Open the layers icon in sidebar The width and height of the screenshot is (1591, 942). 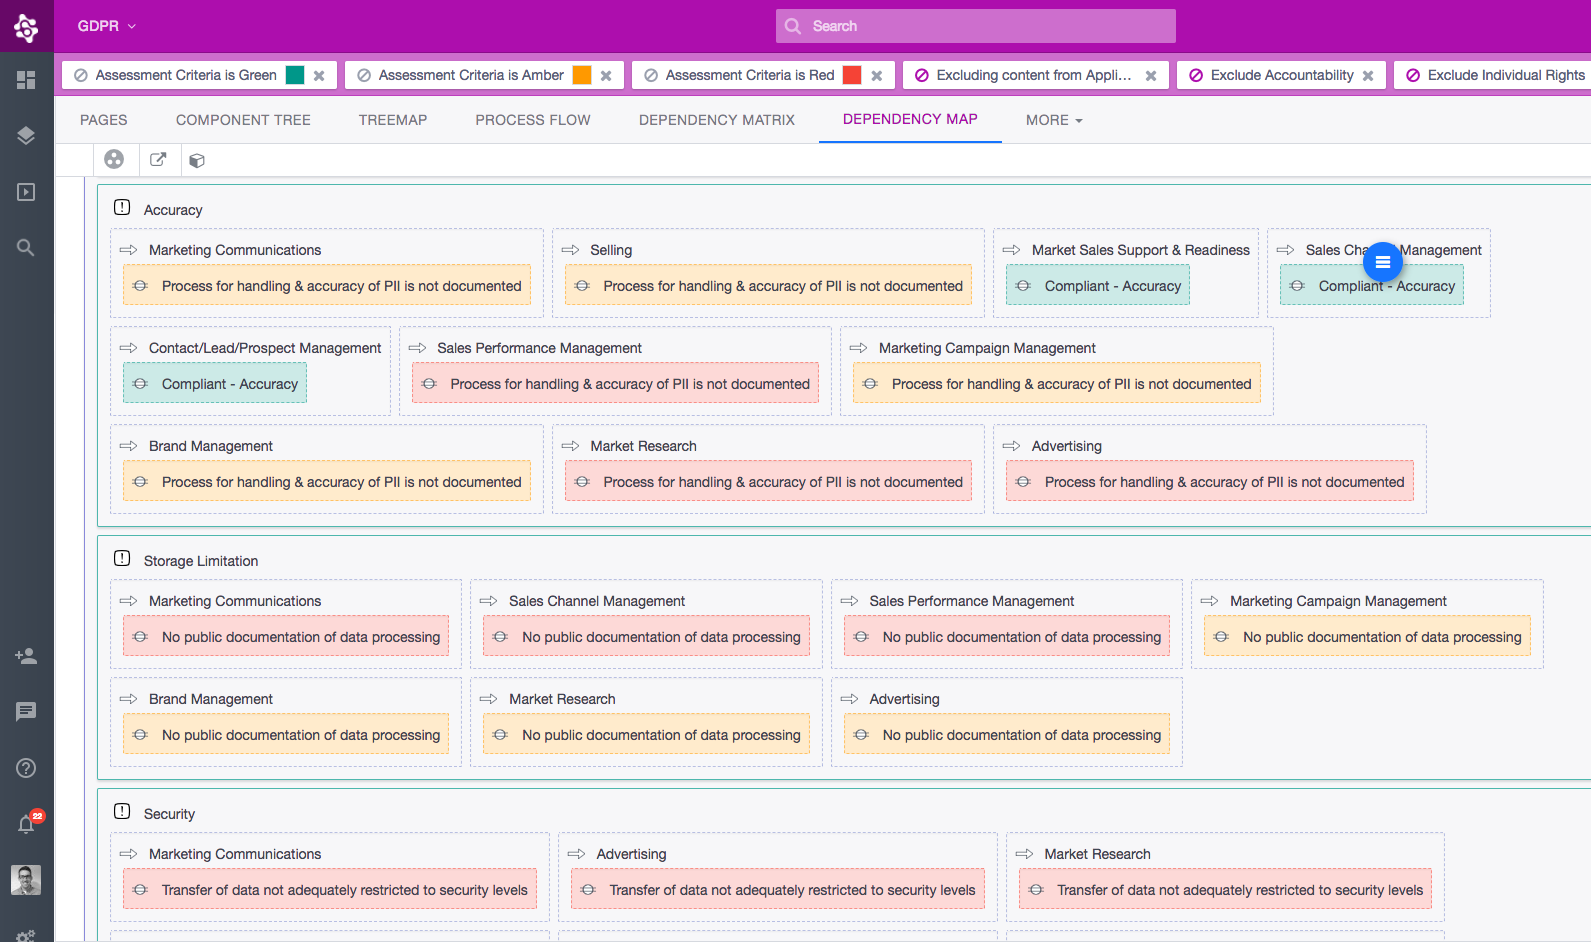click(x=26, y=136)
